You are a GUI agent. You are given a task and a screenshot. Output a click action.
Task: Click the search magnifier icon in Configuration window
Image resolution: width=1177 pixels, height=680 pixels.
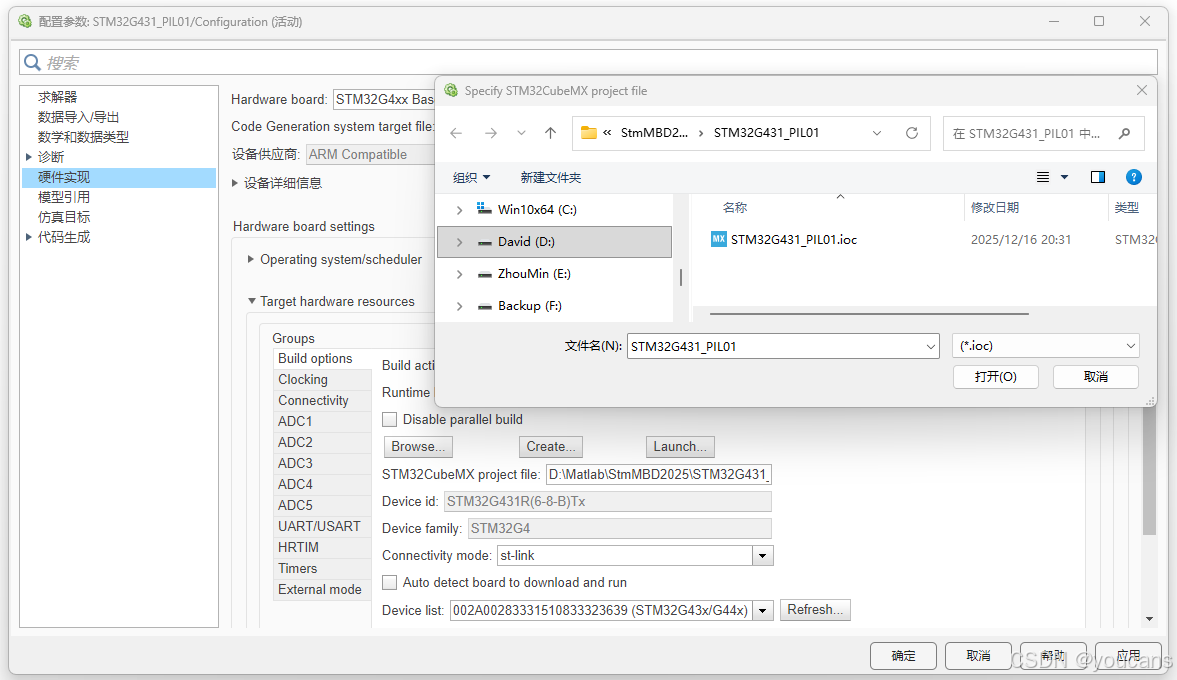(32, 62)
